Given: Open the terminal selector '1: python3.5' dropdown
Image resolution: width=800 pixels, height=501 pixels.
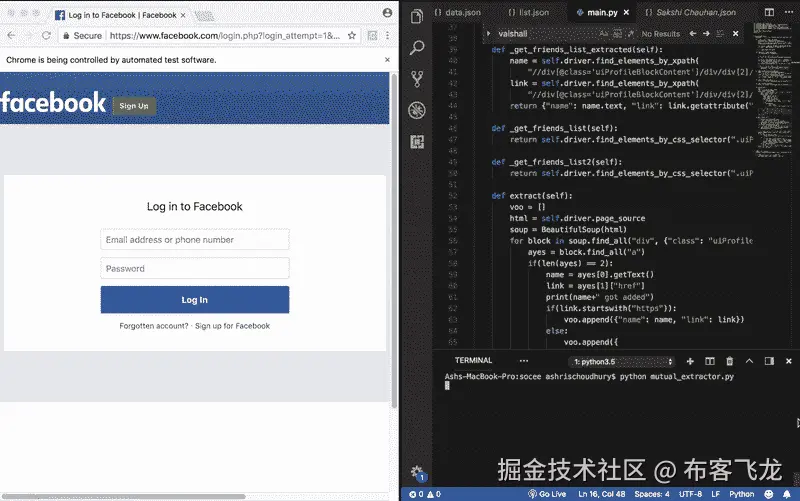Looking at the screenshot, I should tap(621, 362).
